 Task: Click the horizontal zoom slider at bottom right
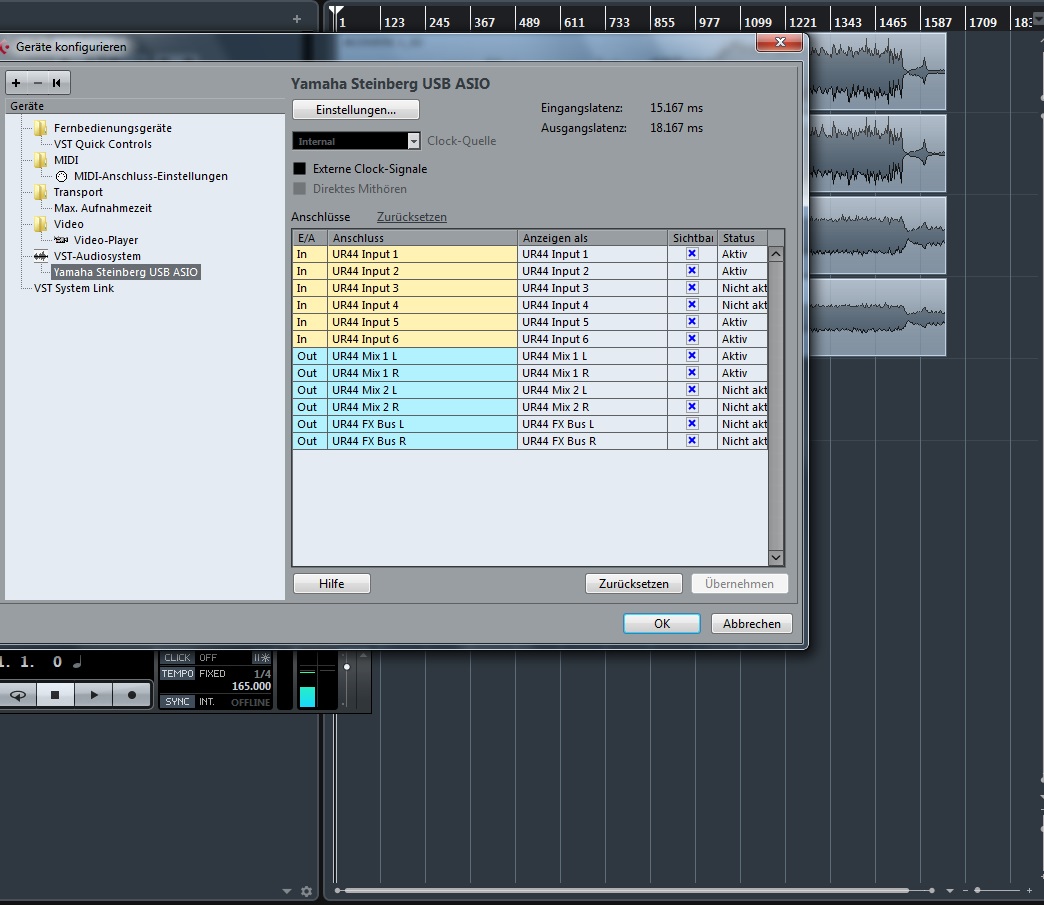996,890
